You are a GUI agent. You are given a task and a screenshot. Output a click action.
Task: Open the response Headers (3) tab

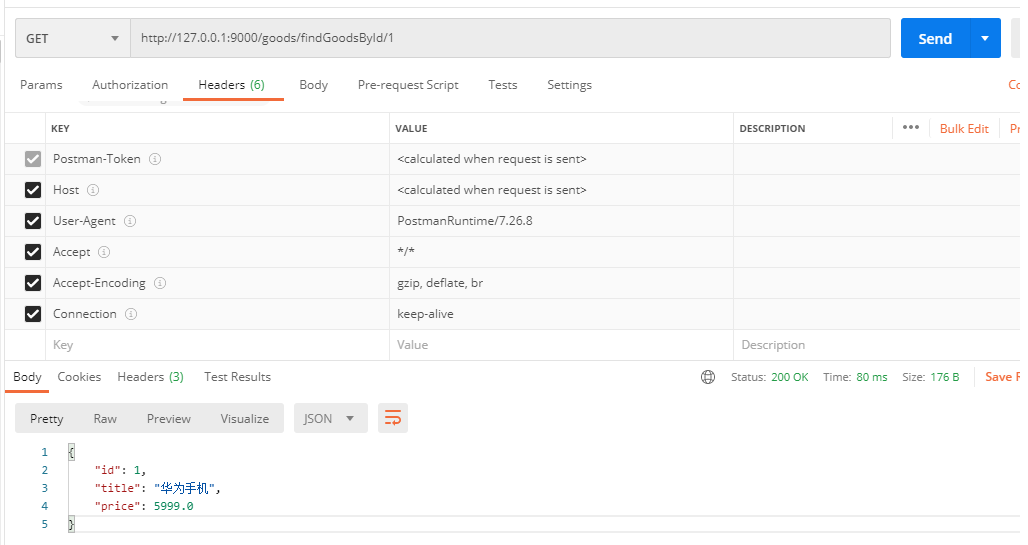(x=150, y=377)
